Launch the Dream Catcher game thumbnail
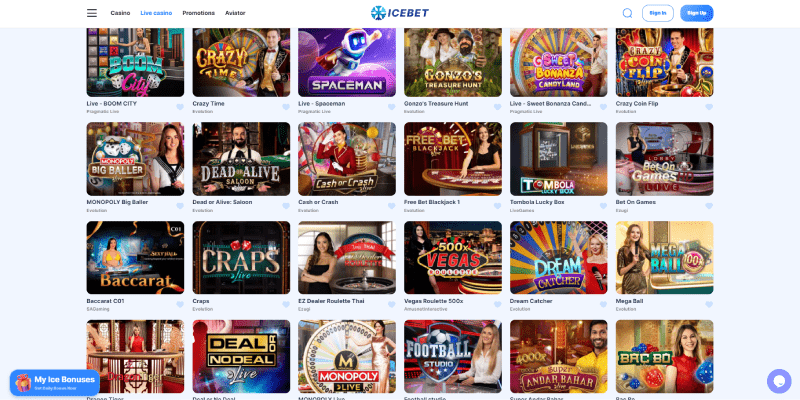 (559, 258)
